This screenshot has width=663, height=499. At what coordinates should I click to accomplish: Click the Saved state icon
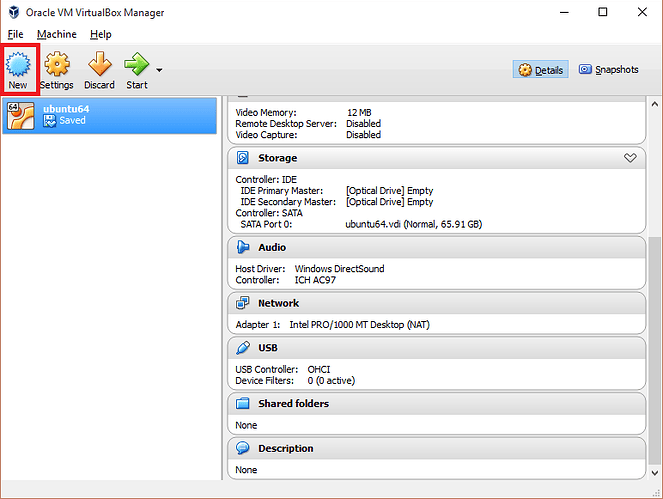click(x=49, y=121)
